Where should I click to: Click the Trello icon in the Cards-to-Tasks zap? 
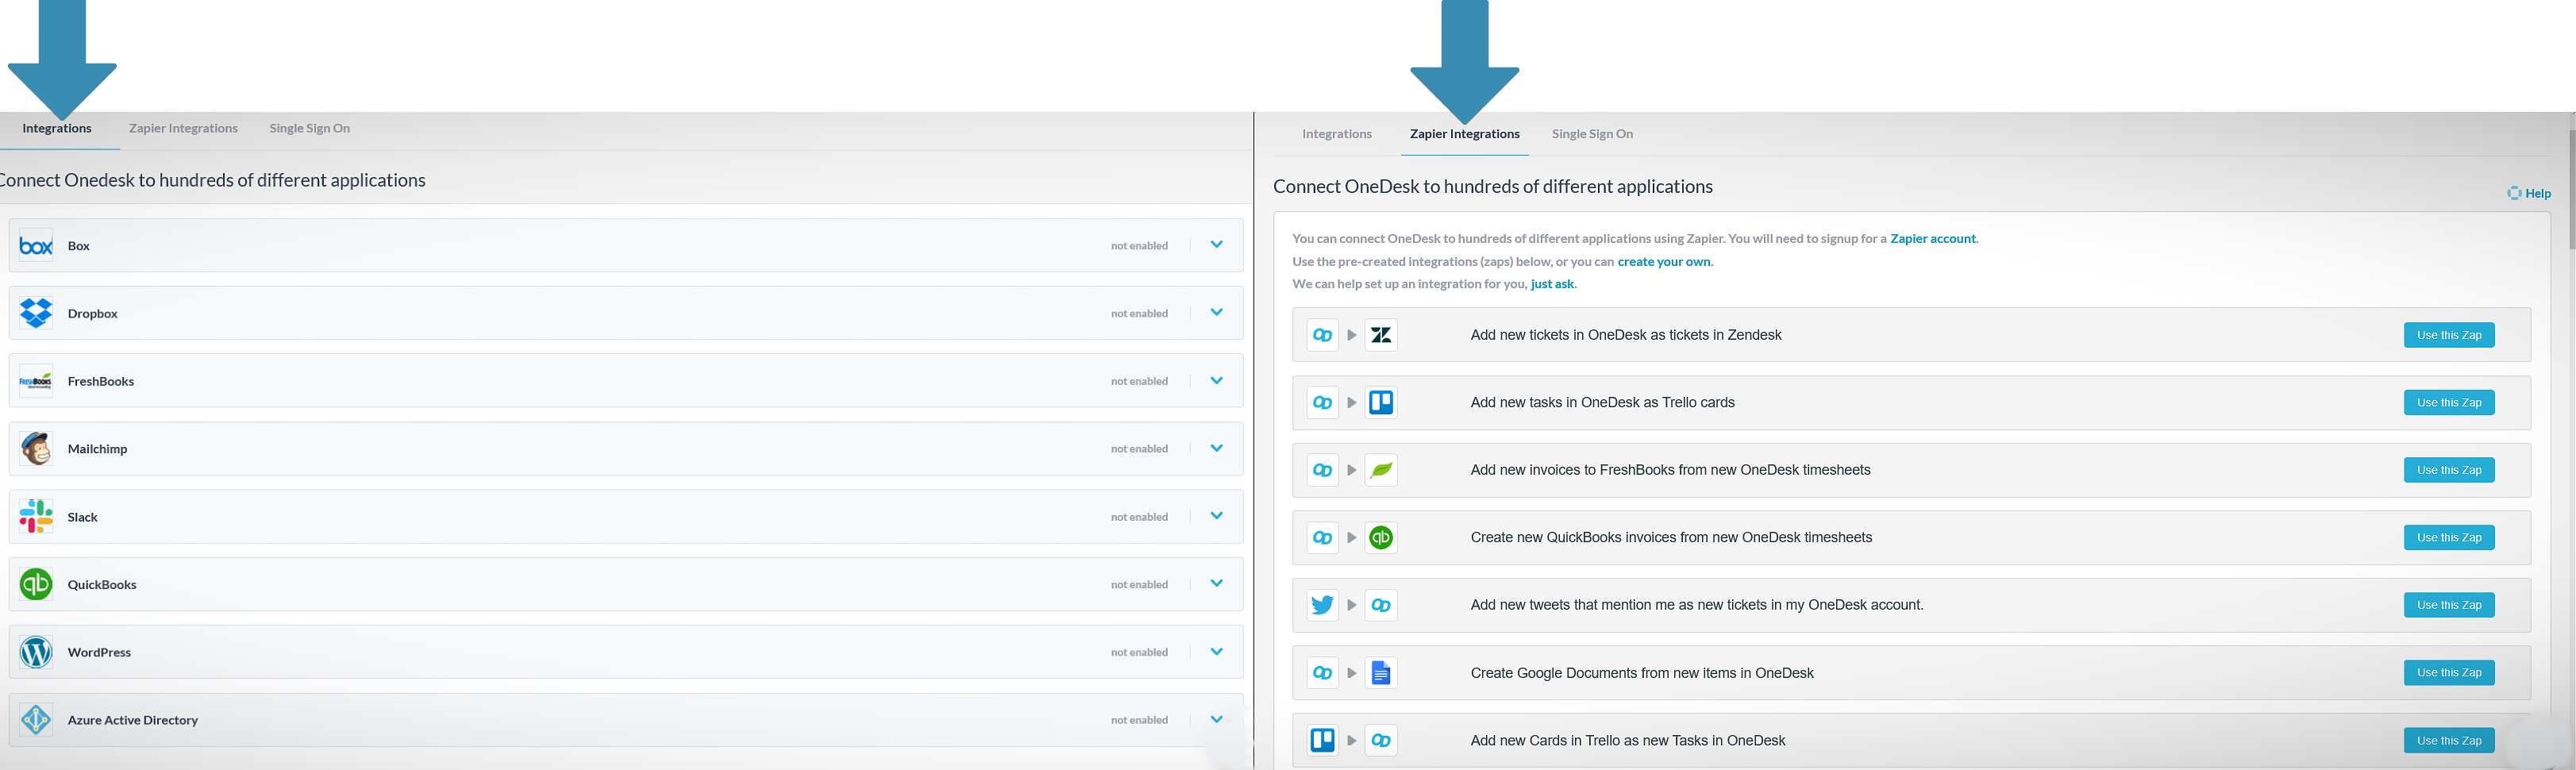[1322, 740]
